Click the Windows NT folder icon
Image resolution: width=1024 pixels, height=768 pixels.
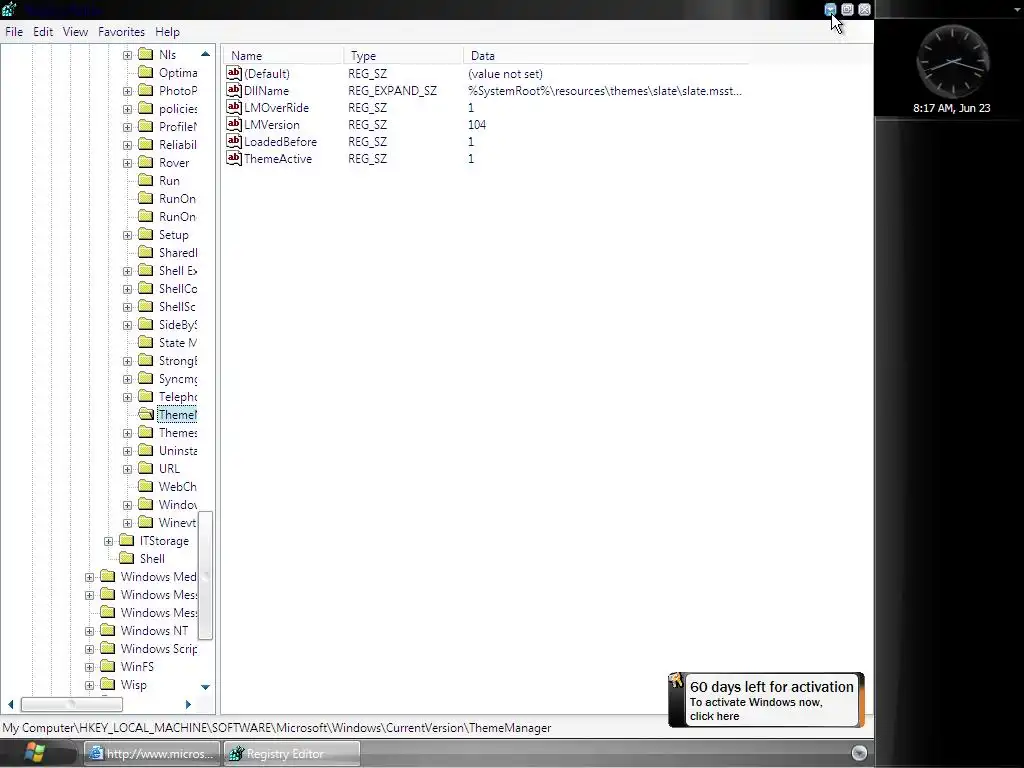pos(108,630)
